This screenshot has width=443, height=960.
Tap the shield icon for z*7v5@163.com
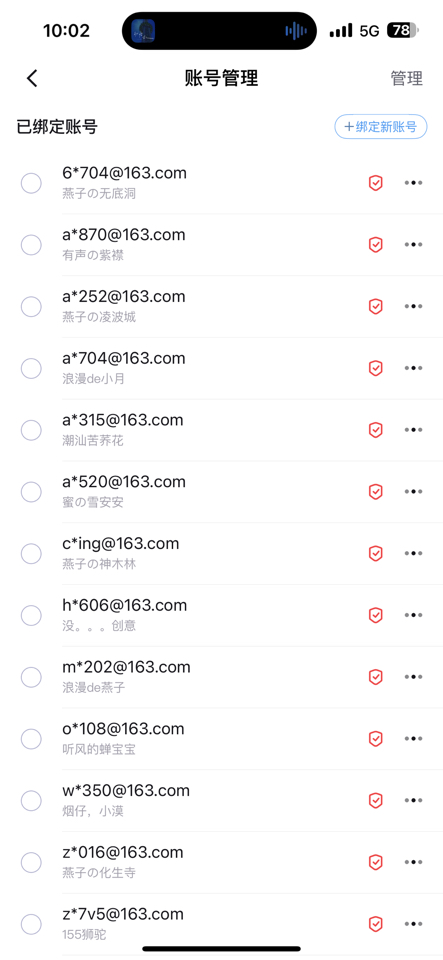[x=376, y=924]
